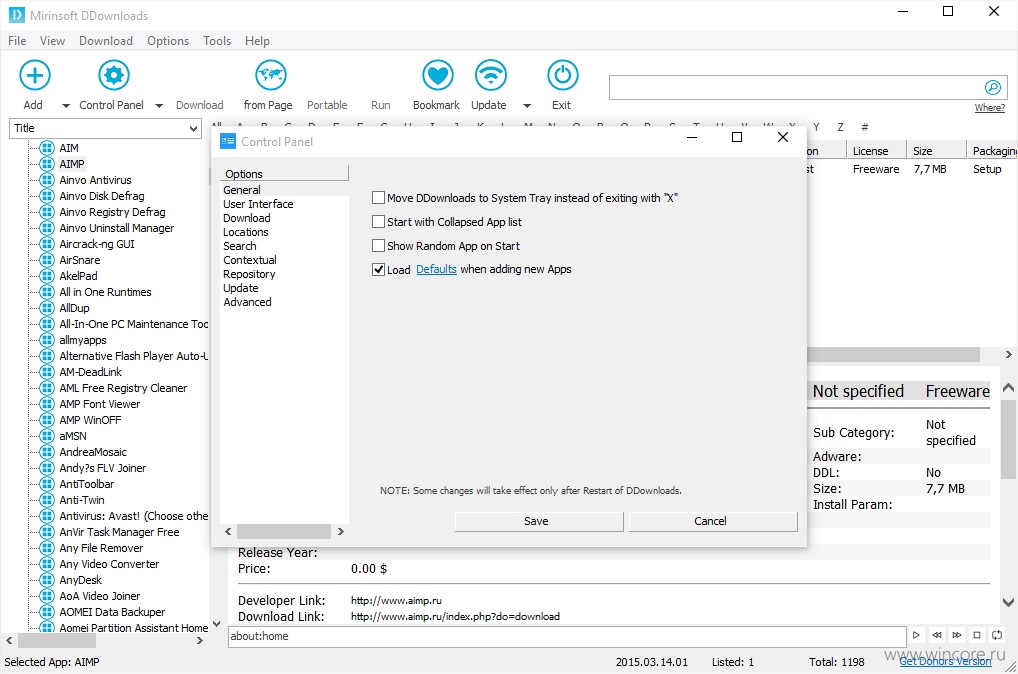Click the app list horizontal scrollbar thumb

(57, 641)
